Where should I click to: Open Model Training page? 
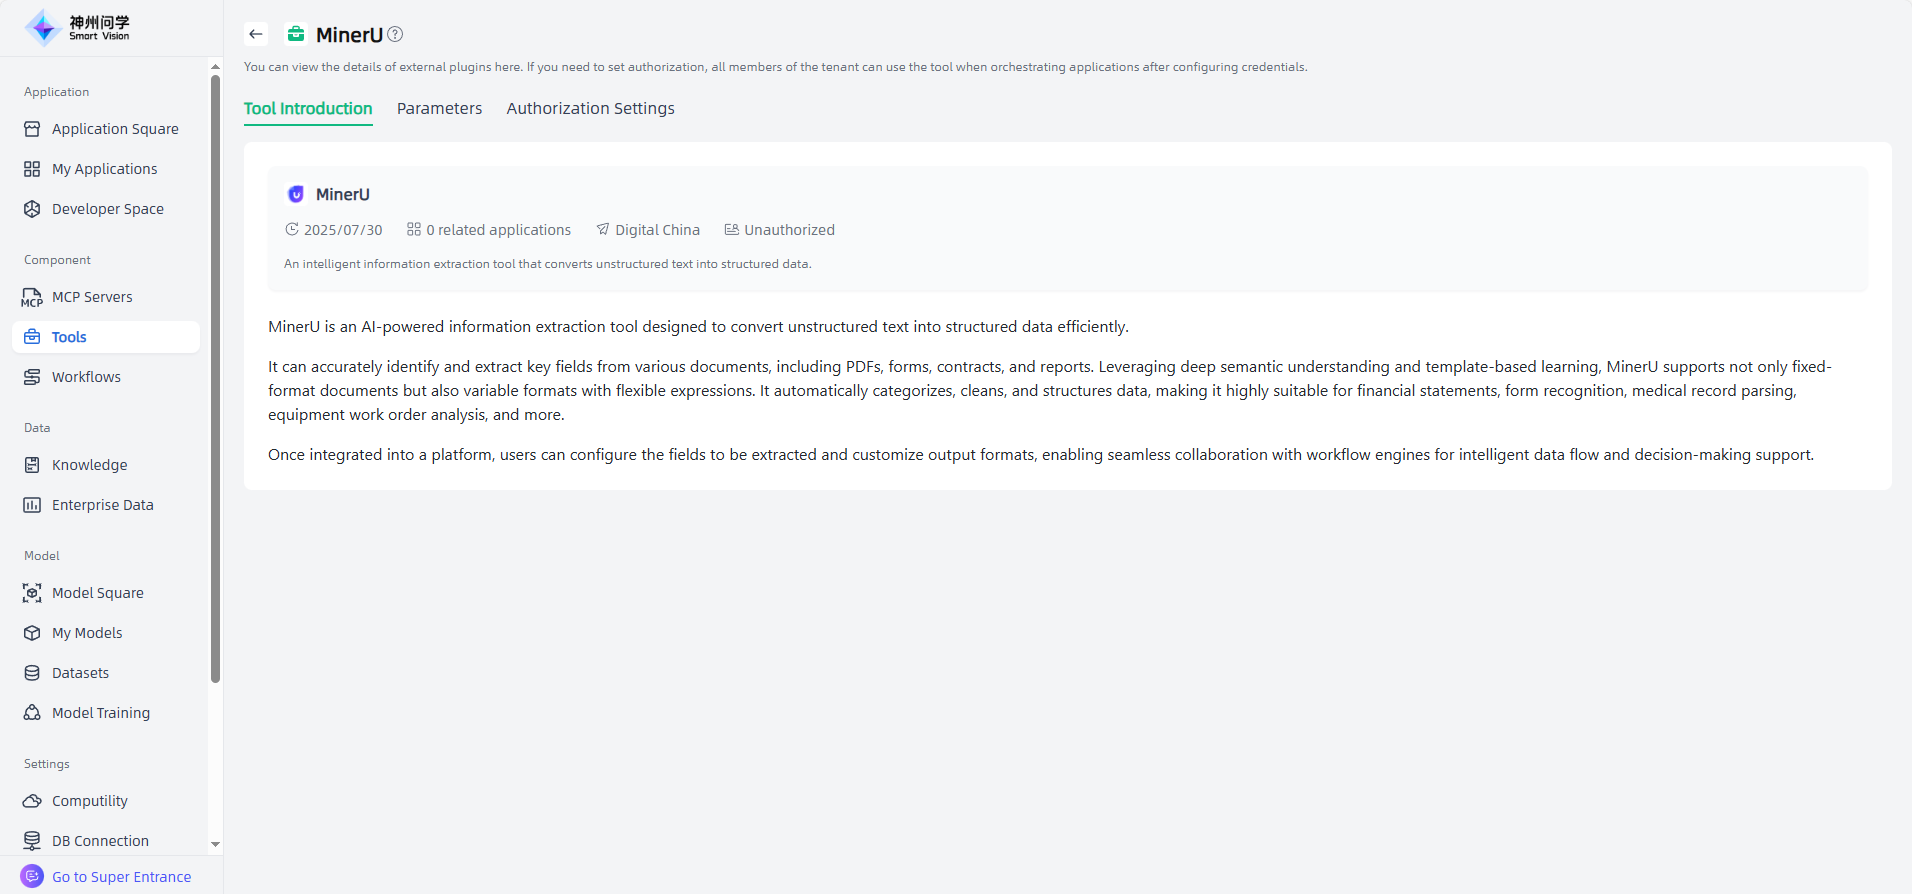click(x=100, y=713)
